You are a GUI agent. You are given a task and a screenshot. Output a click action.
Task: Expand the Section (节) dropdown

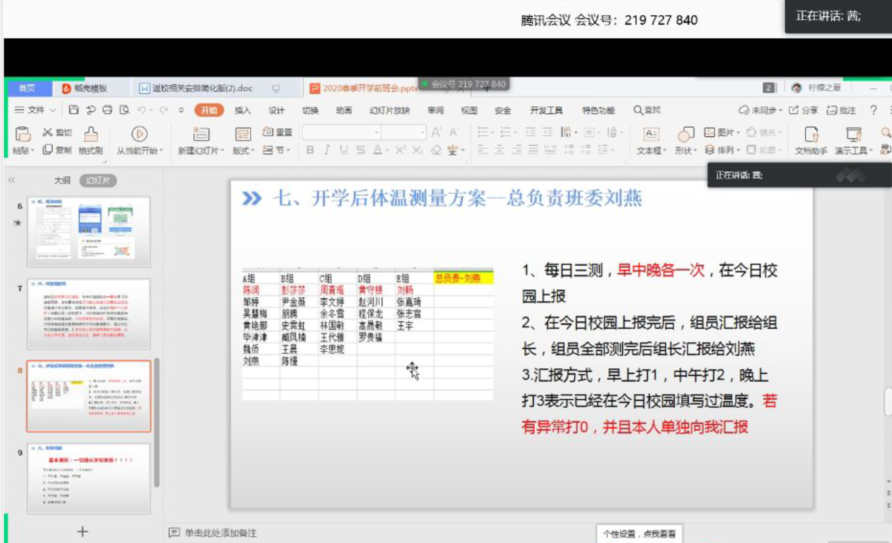point(276,150)
